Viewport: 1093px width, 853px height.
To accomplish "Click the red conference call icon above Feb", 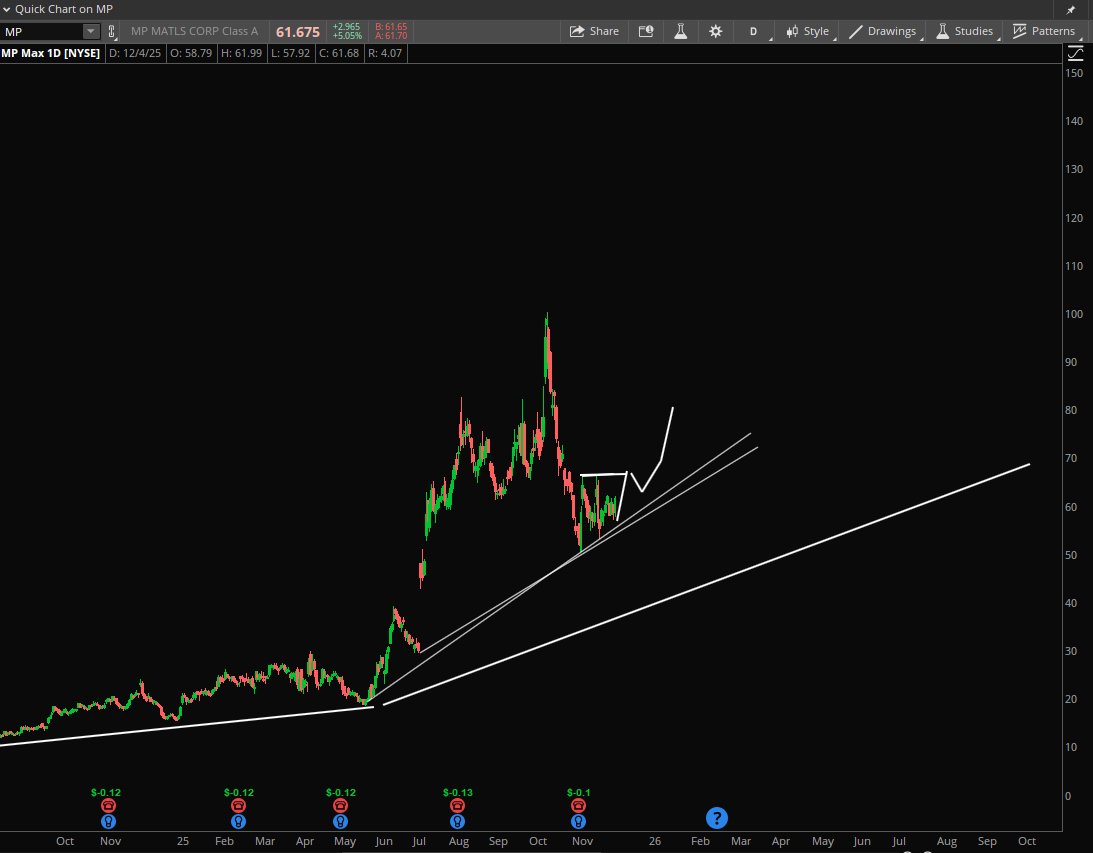I will tap(238, 806).
